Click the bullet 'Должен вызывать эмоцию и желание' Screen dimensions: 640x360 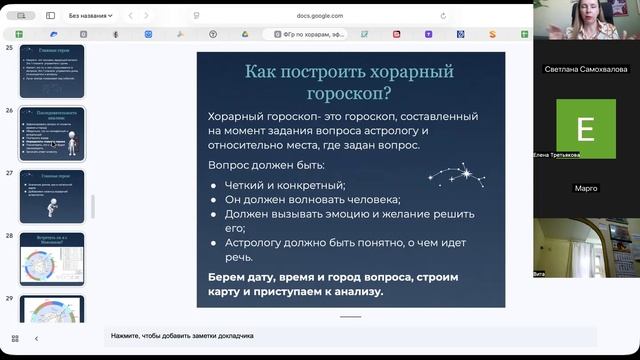tap(349, 221)
